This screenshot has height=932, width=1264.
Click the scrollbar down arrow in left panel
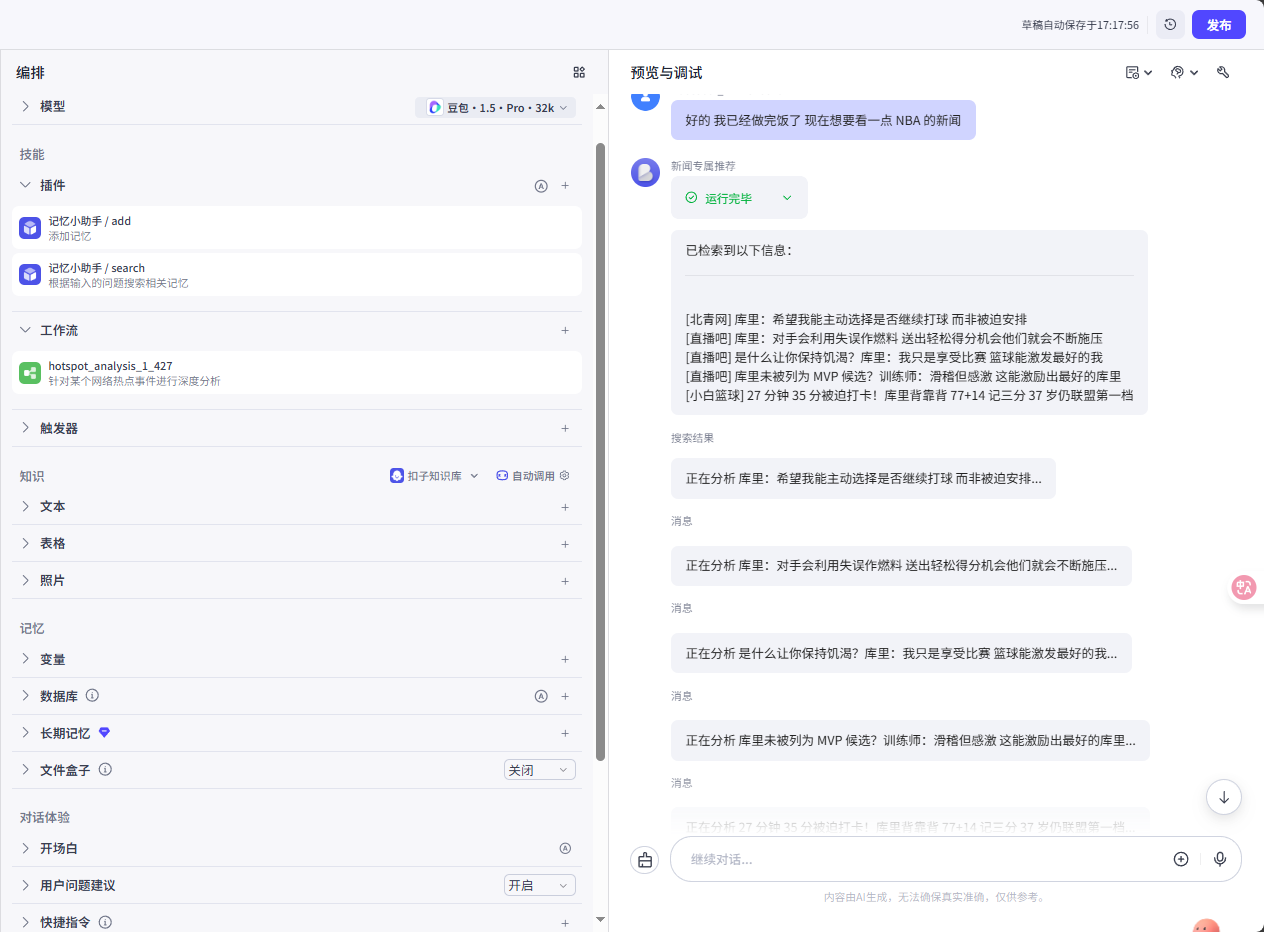[600, 918]
